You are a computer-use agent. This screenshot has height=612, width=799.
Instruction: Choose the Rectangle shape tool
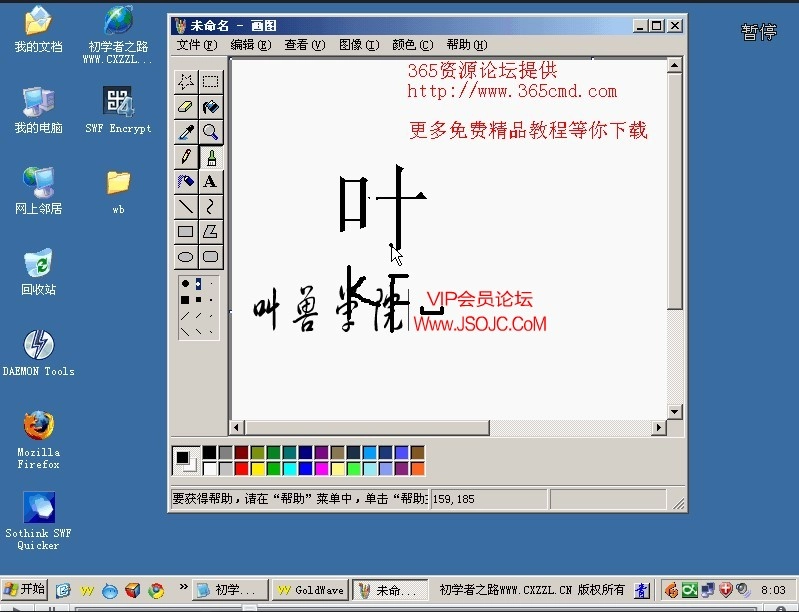[185, 232]
